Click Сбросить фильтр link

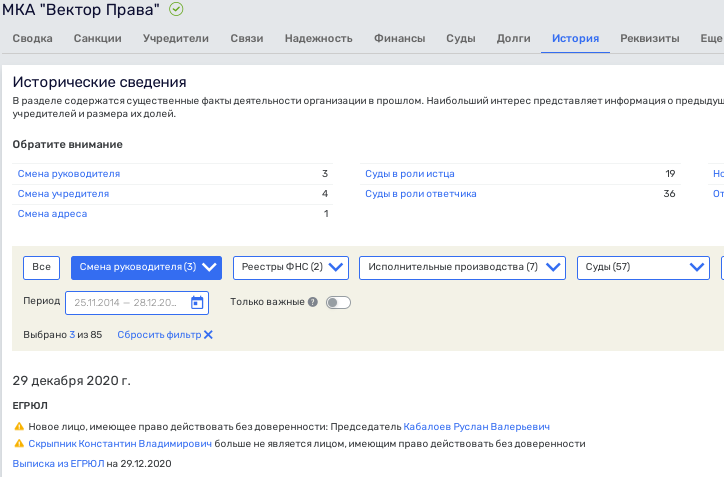159,335
